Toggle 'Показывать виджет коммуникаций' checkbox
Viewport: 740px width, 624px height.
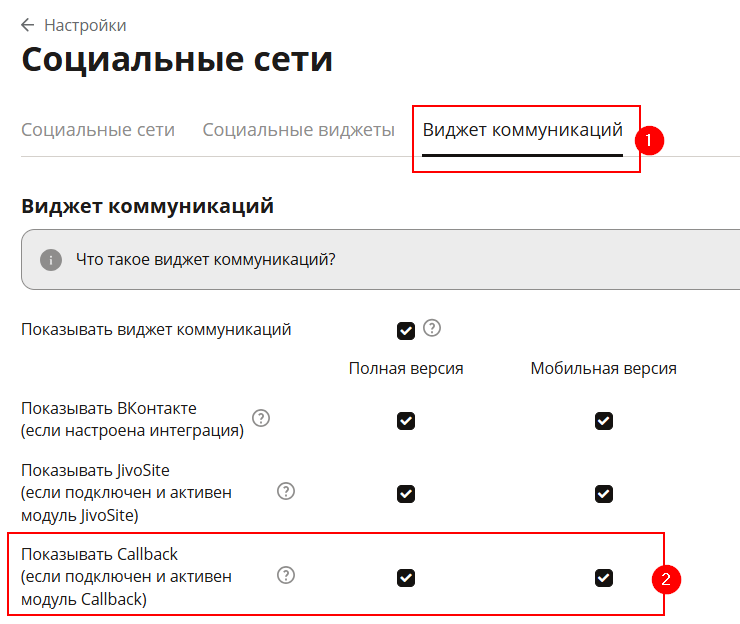point(406,331)
